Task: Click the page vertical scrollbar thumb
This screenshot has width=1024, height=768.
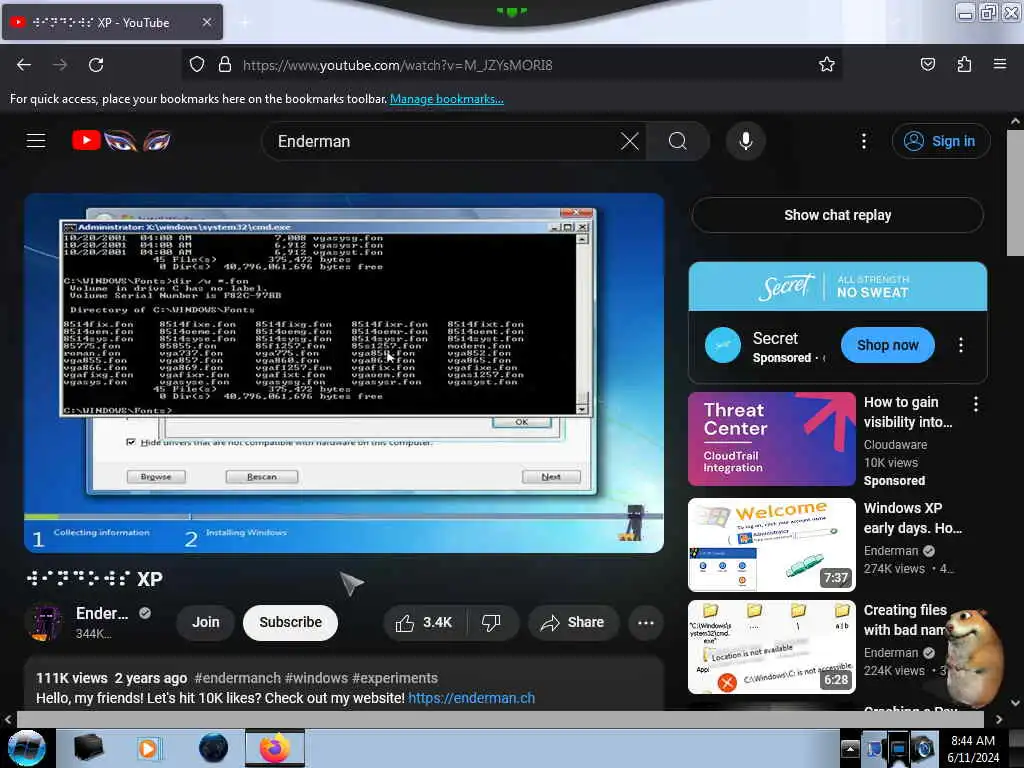Action: pyautogui.click(x=1015, y=193)
